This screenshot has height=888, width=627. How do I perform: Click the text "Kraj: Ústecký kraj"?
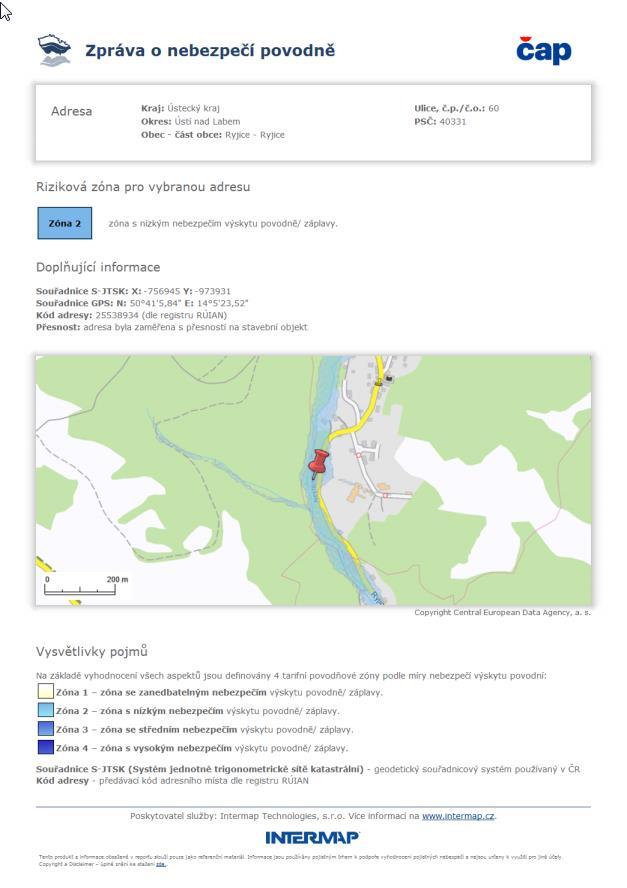(180, 108)
